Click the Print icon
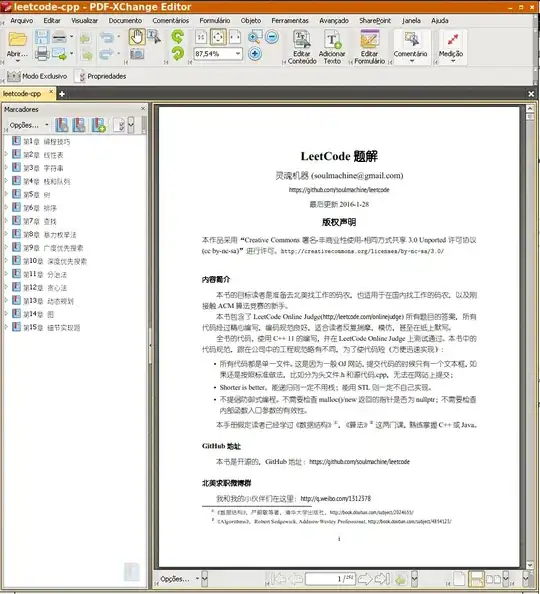 (42, 54)
